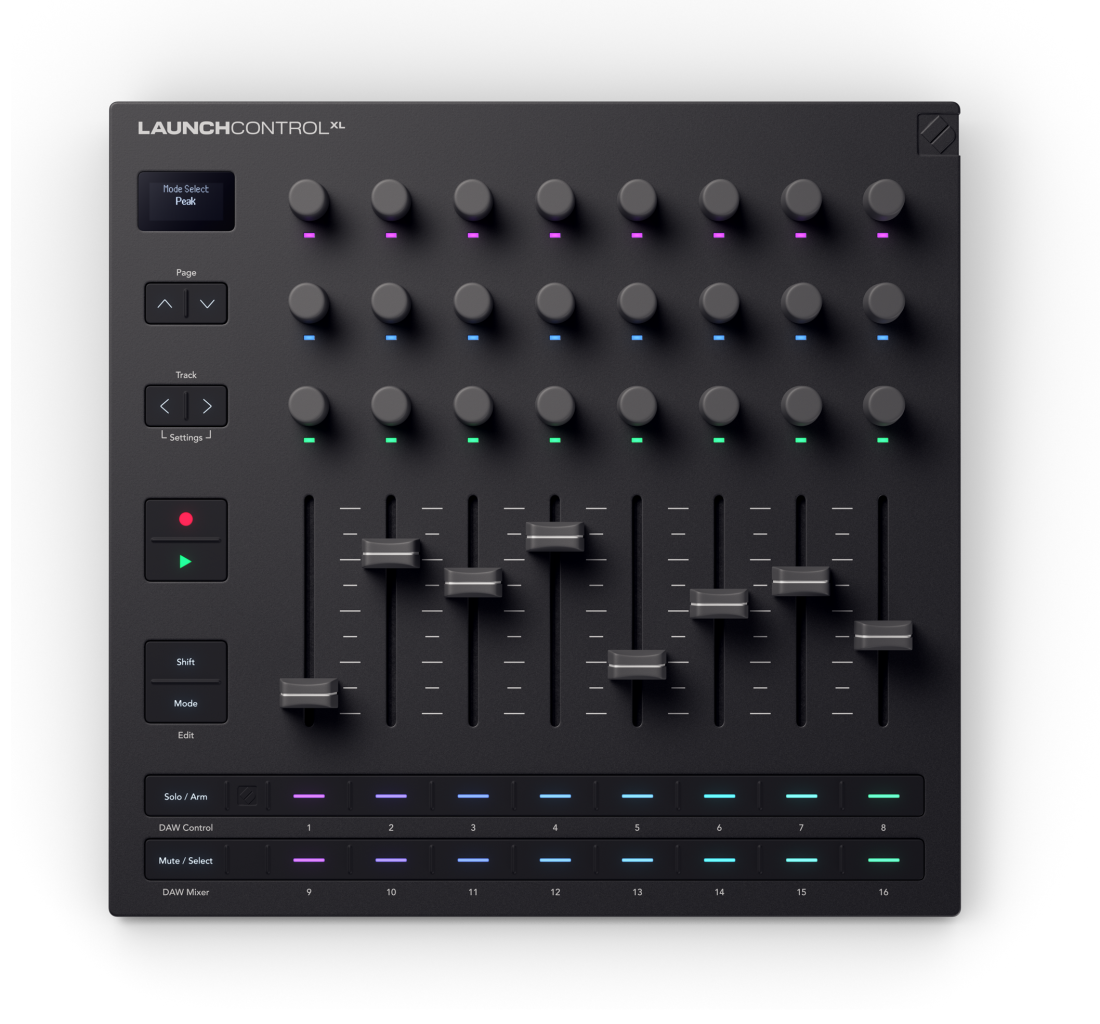The image size is (1100, 1024).
Task: Grab the fader cap above pad 5
Action: [637, 665]
